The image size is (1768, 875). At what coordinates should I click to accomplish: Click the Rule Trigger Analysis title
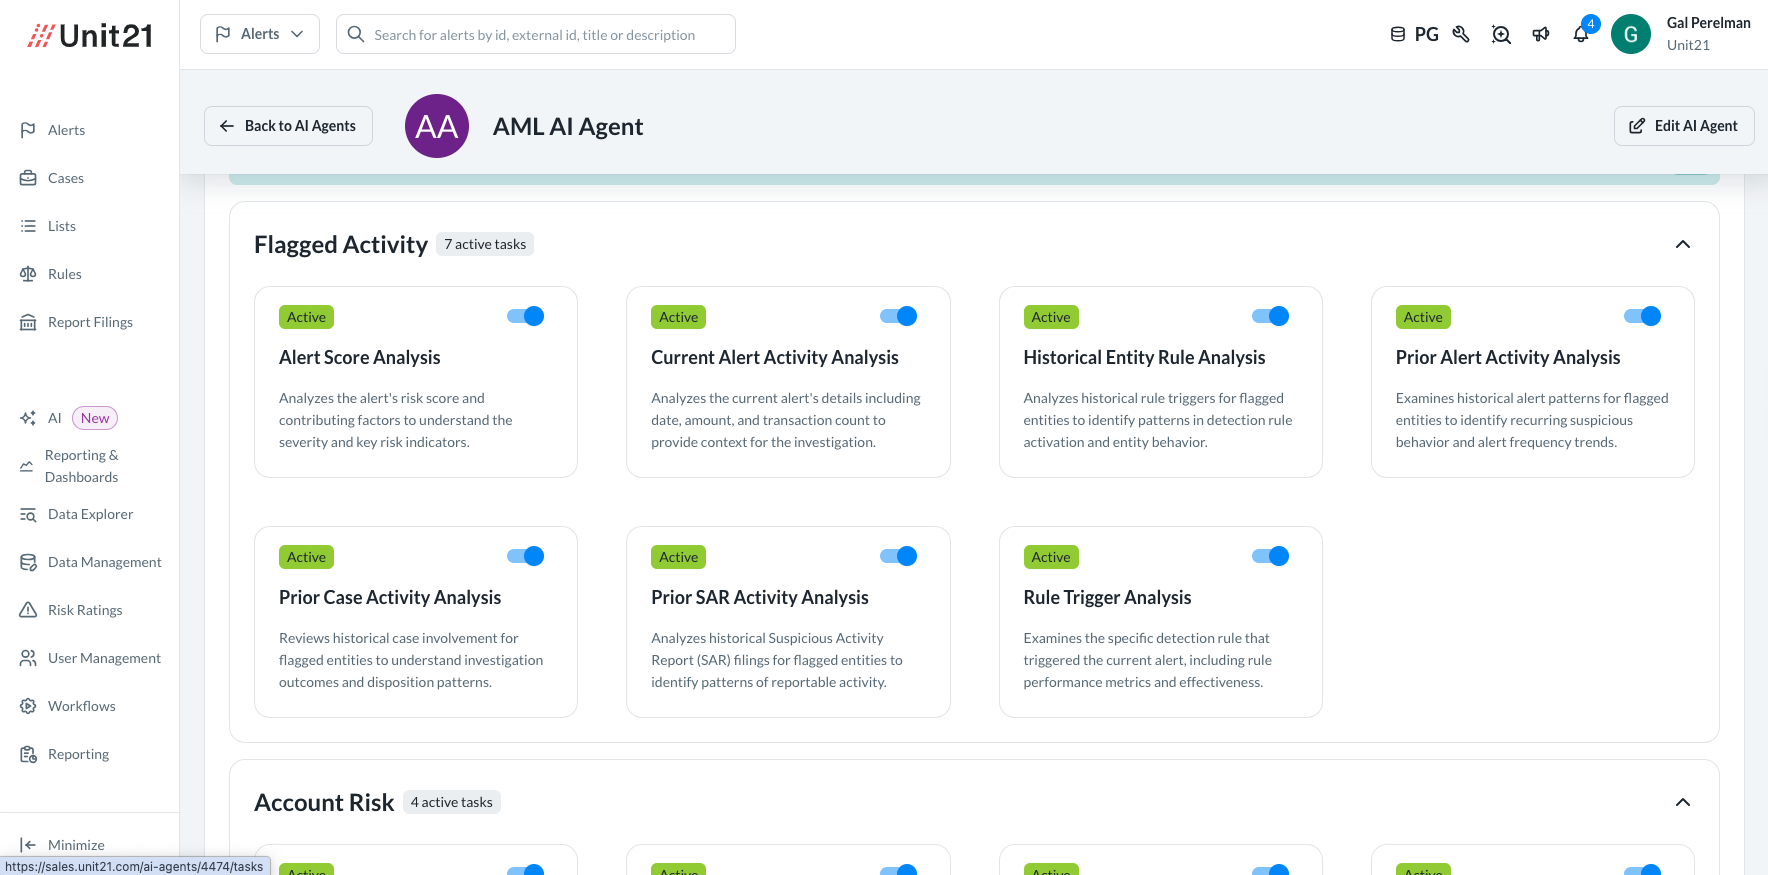(x=1107, y=598)
